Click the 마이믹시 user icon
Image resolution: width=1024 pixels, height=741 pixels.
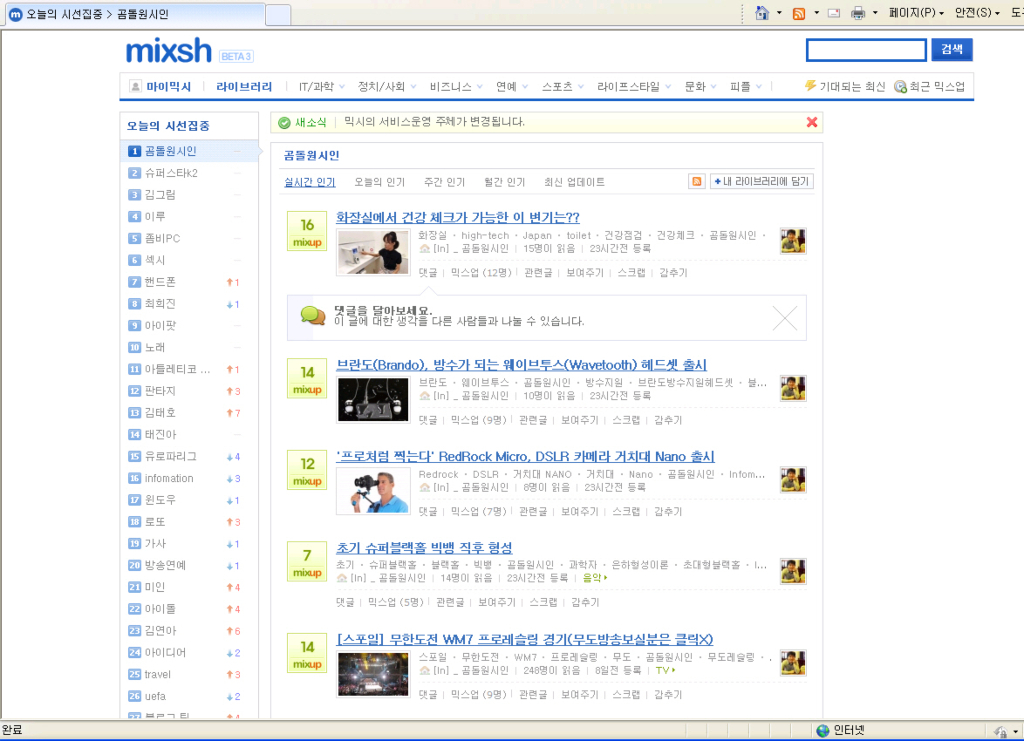(x=135, y=86)
